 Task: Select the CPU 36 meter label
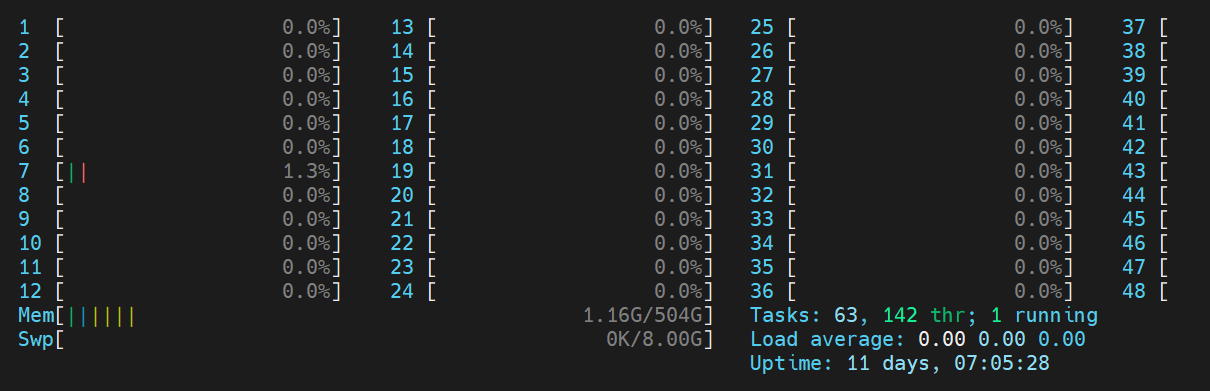pyautogui.click(x=762, y=292)
